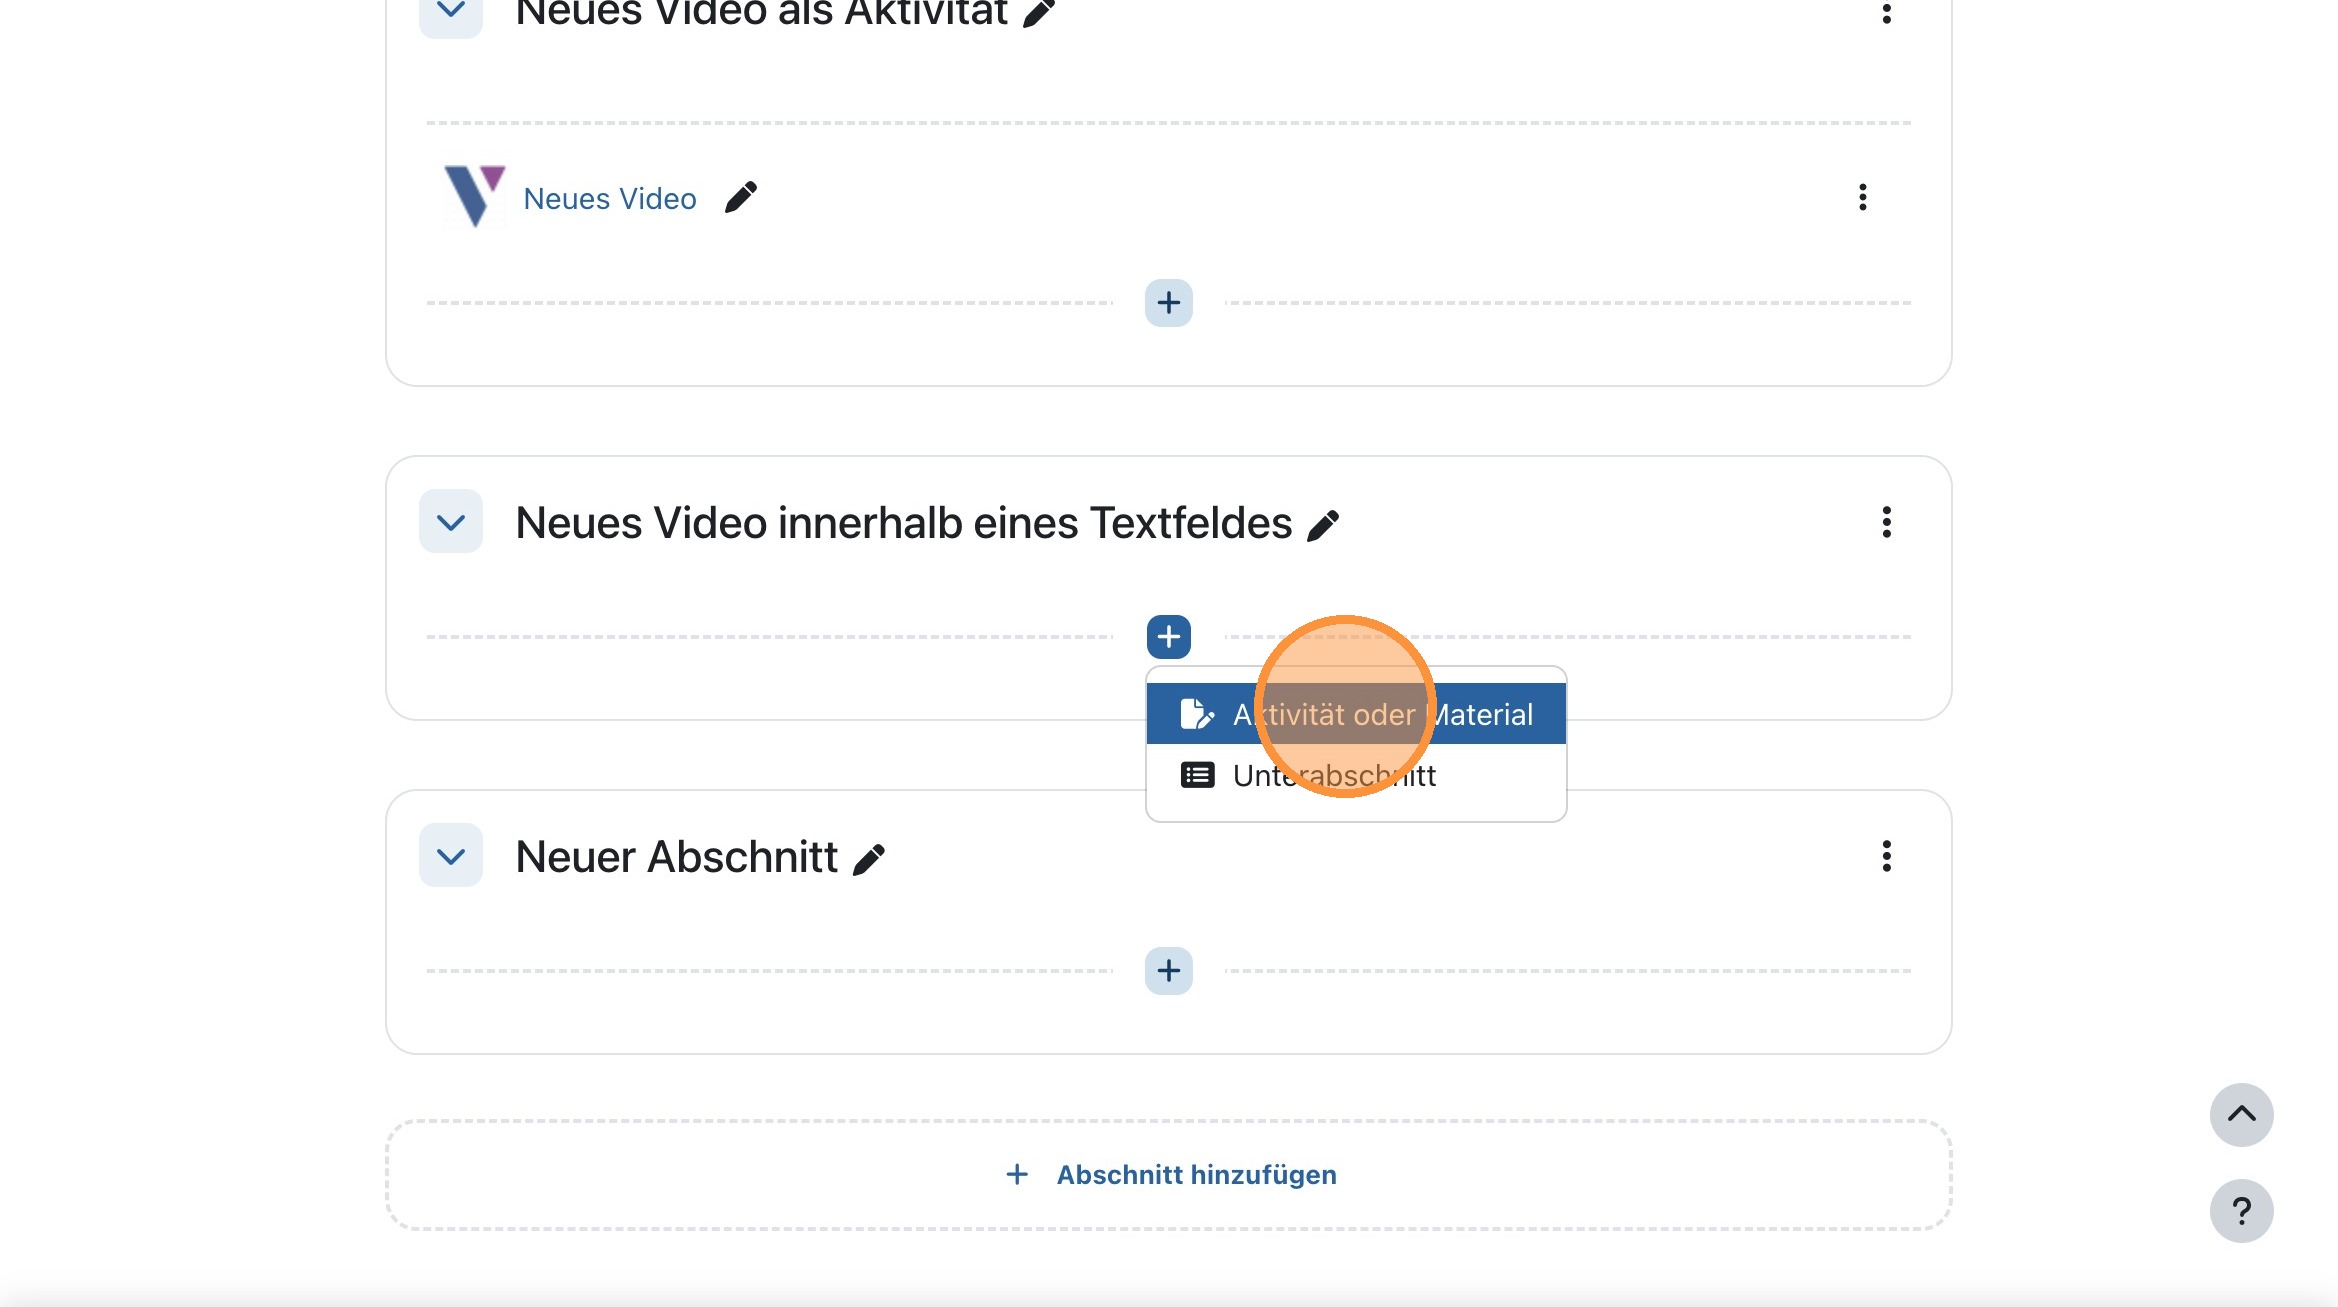This screenshot has height=1307, width=2338.
Task: Collapse the Neues Video innerhalb eines Textfeldes section
Action: point(449,521)
